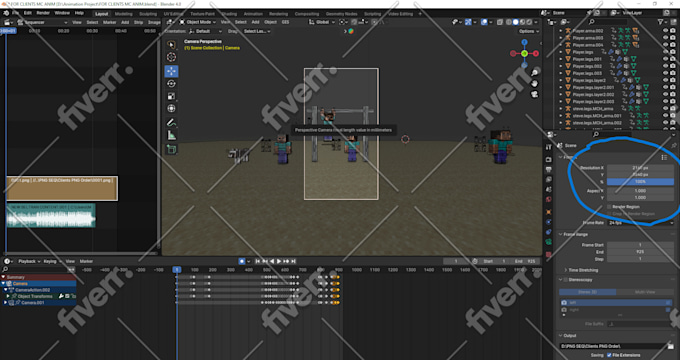Click the viewport pan hand gizmo
This screenshot has width=680, height=360.
[535, 83]
